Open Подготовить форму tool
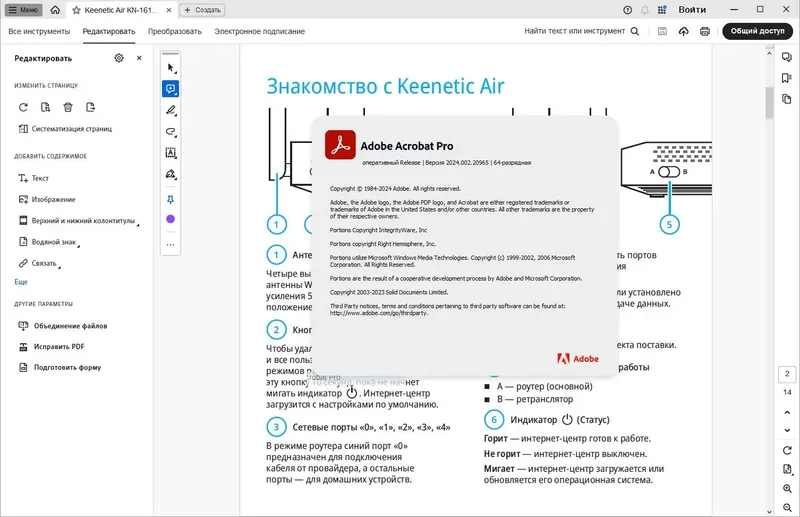The height and width of the screenshot is (517, 800). coord(60,367)
